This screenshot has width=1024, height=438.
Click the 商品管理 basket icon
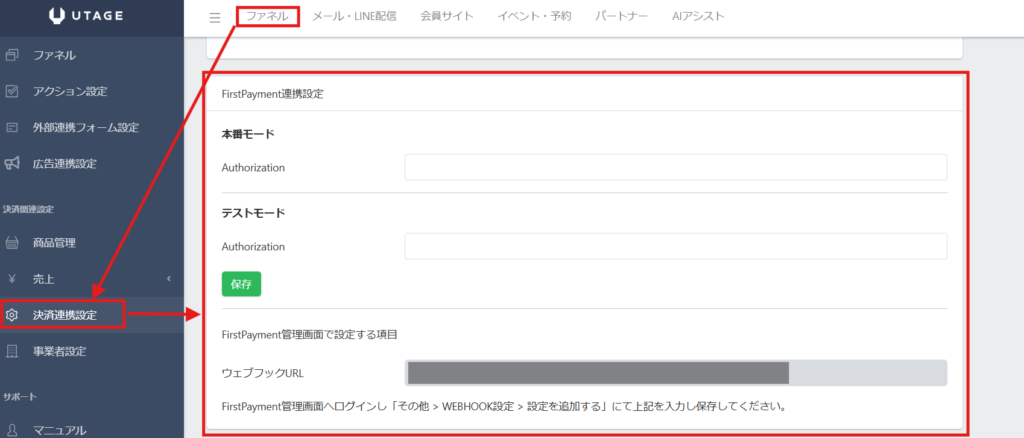click(12, 243)
